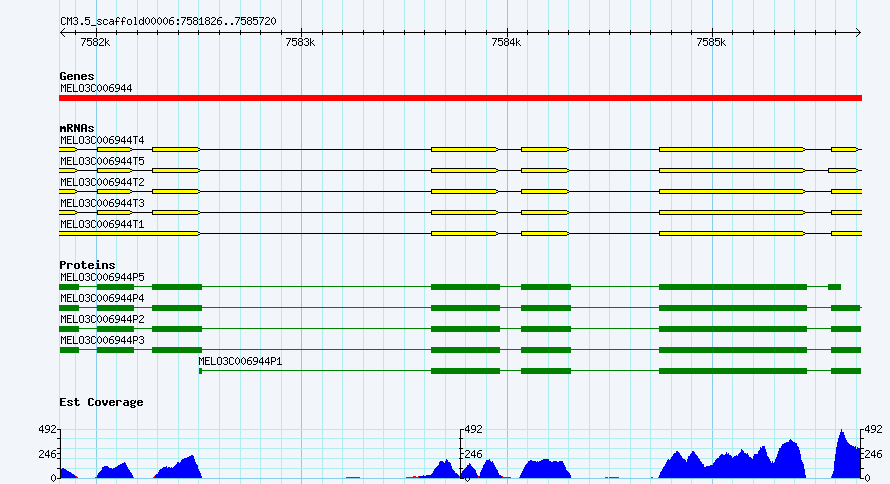Select the red MELO3C006944 gene bar
The height and width of the screenshot is (484, 890).
pyautogui.click(x=460, y=98)
